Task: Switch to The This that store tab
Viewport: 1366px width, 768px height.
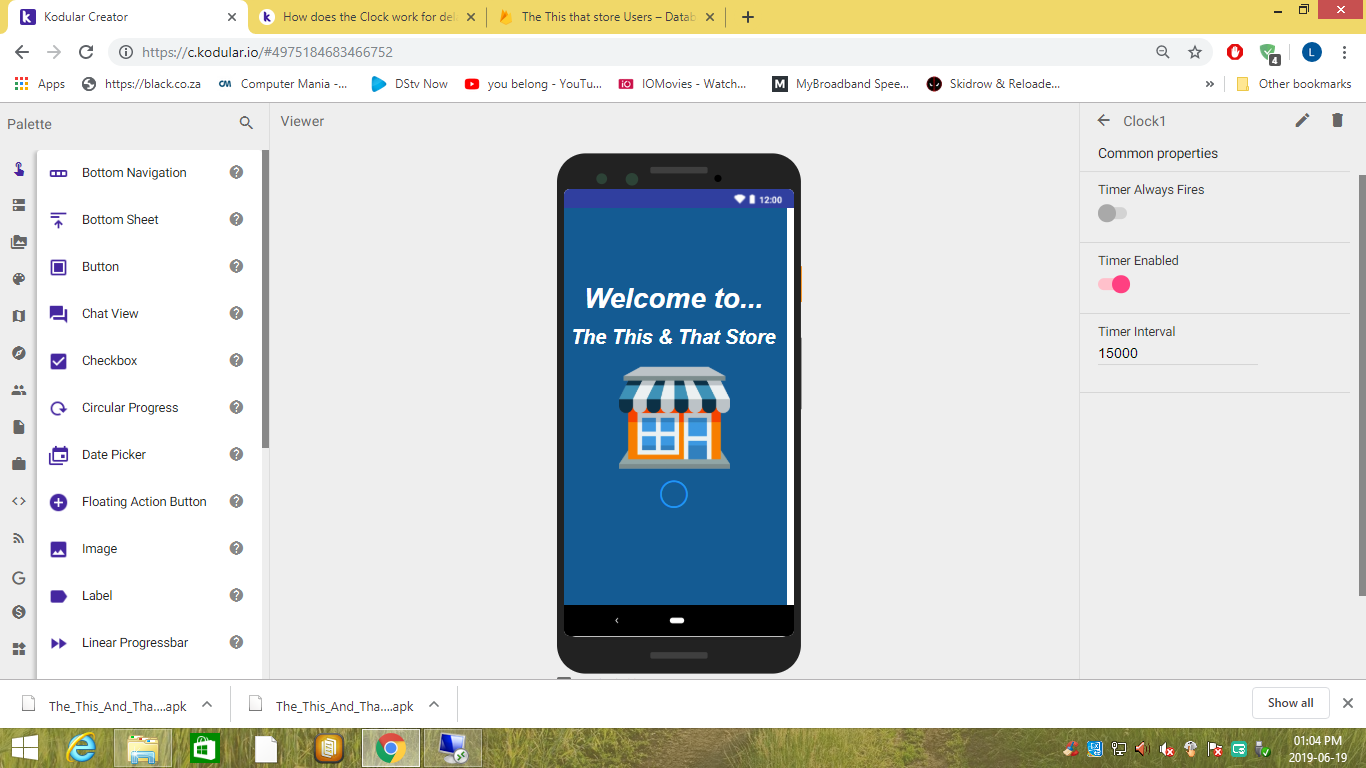Action: [606, 17]
